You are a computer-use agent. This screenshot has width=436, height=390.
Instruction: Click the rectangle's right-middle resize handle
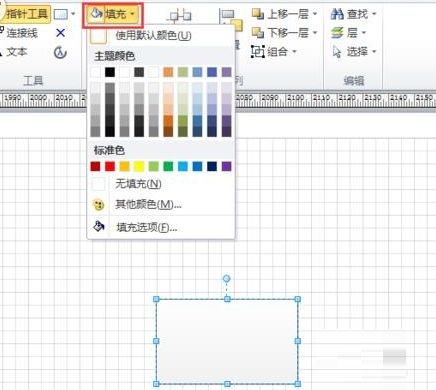pyautogui.click(x=298, y=341)
